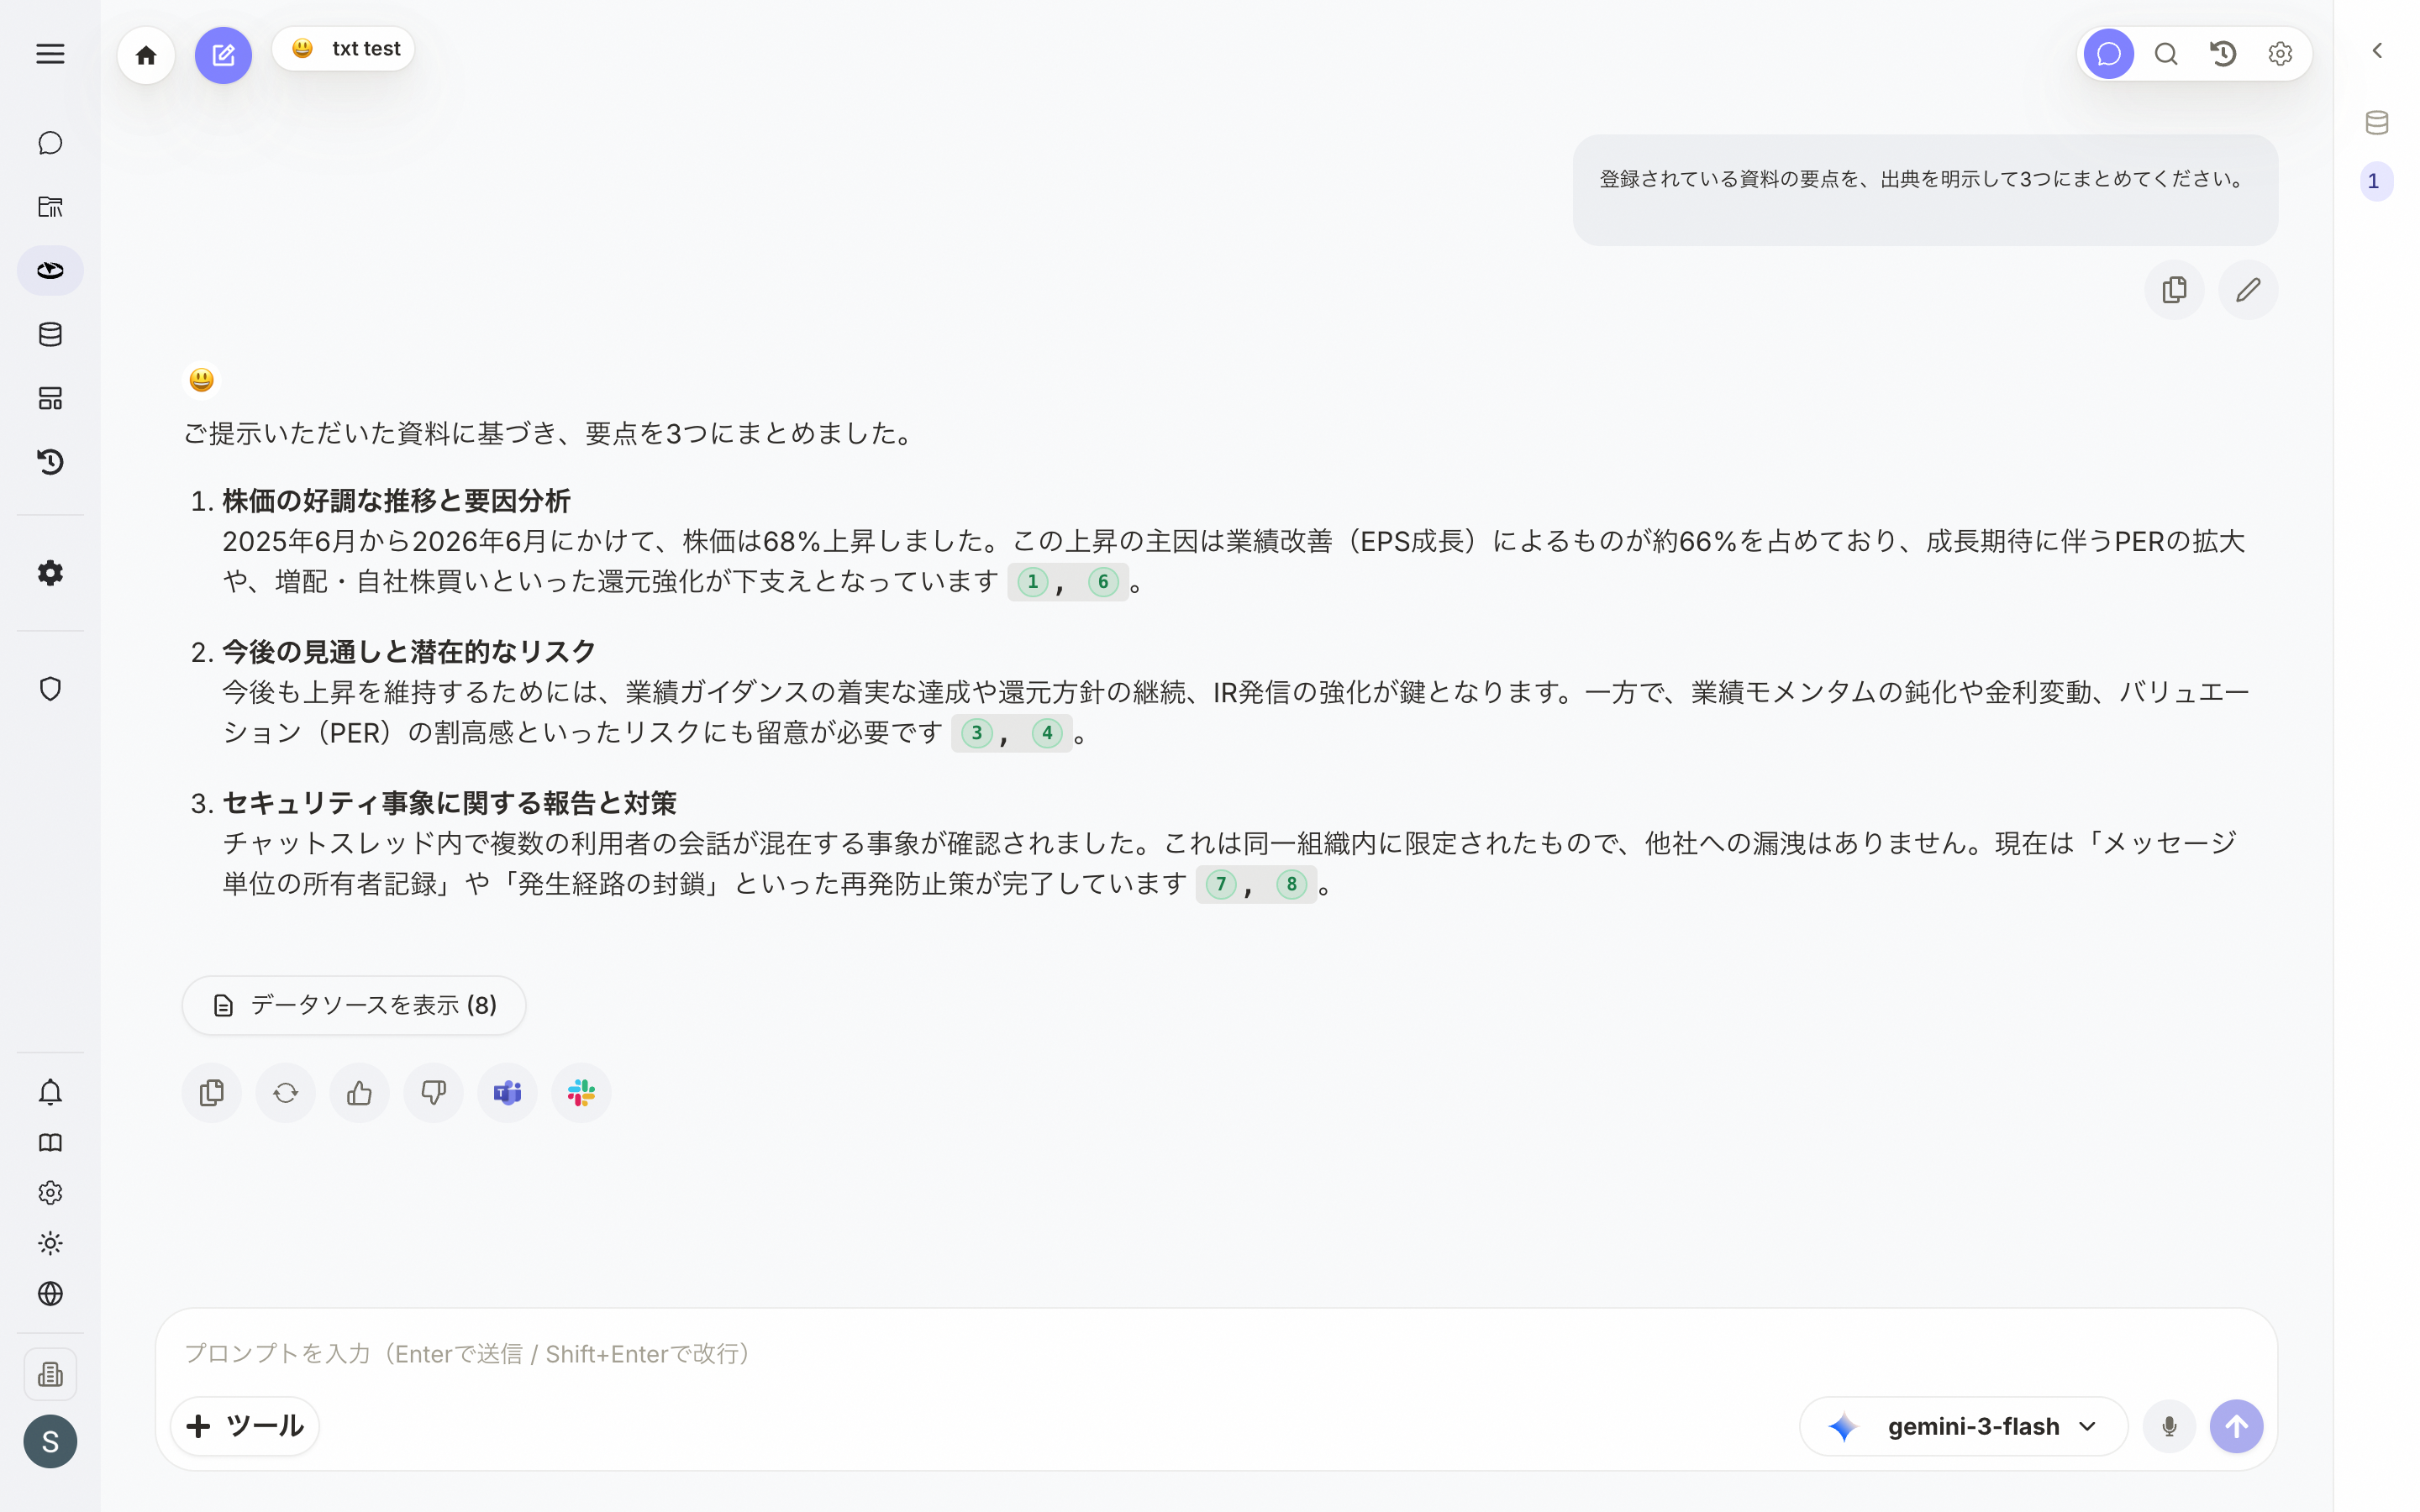Screen dimensions: 2420x1512
Task: Open history in the left sidebar
Action: [x=50, y=462]
